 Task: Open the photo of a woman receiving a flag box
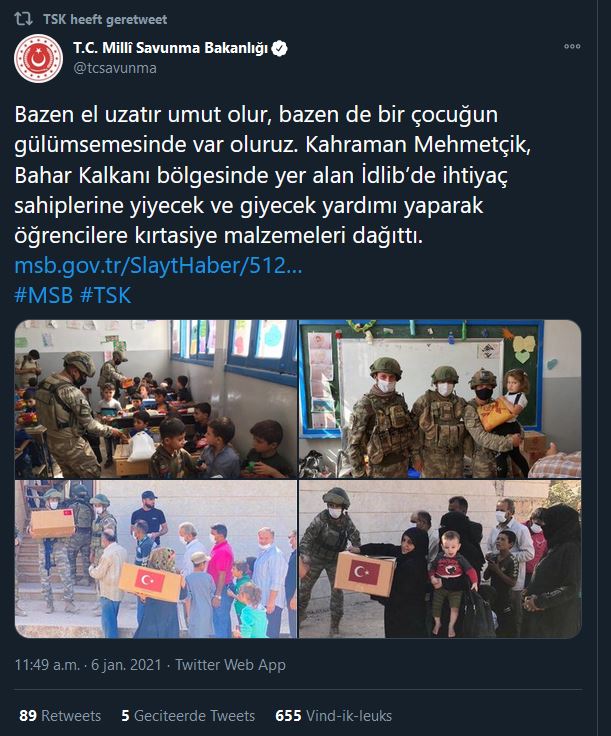click(x=440, y=559)
